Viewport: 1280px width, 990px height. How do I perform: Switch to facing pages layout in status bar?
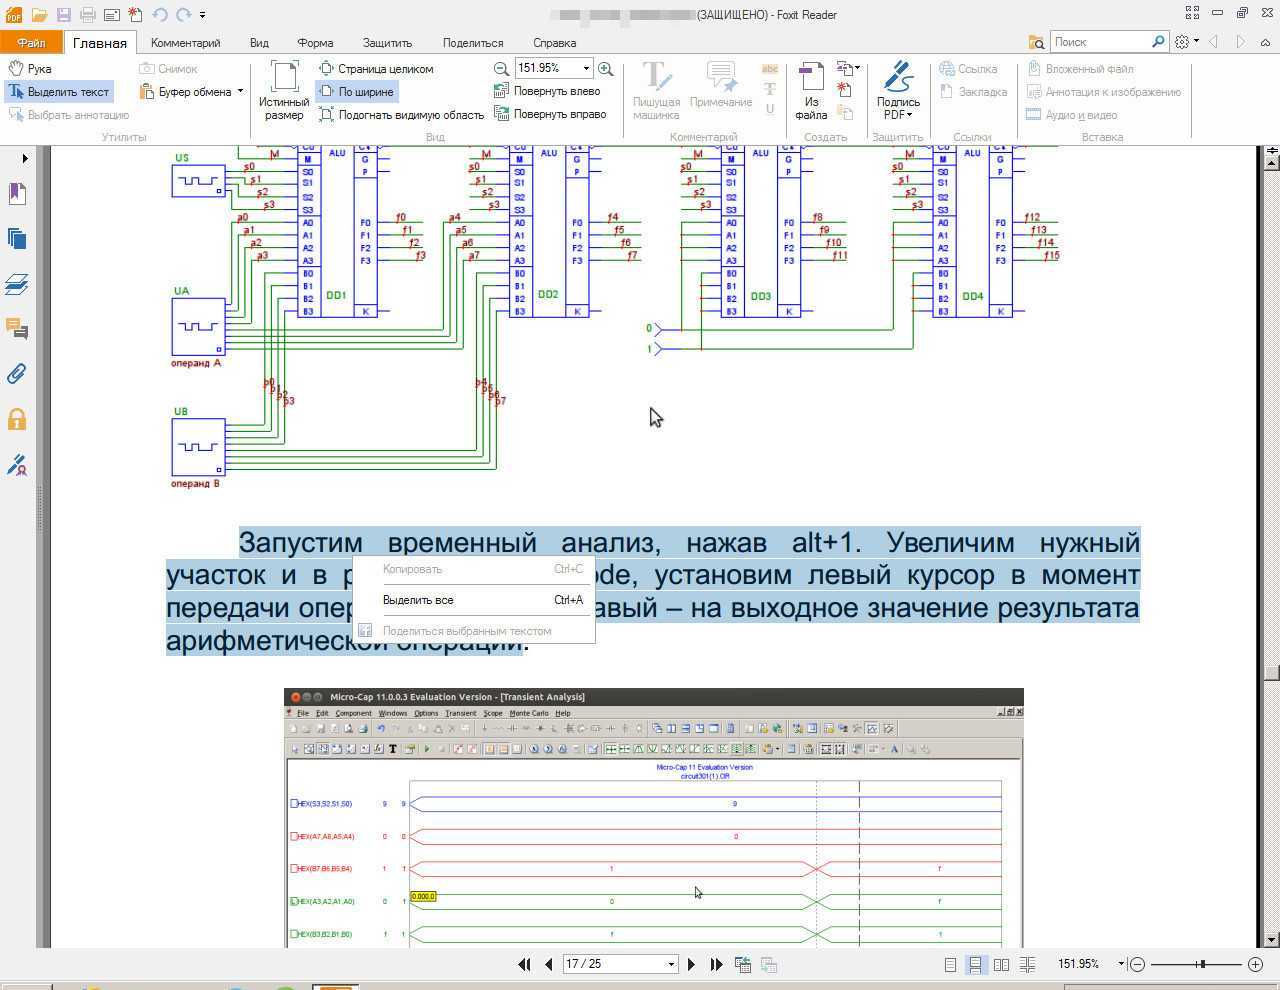pyautogui.click(x=1001, y=964)
